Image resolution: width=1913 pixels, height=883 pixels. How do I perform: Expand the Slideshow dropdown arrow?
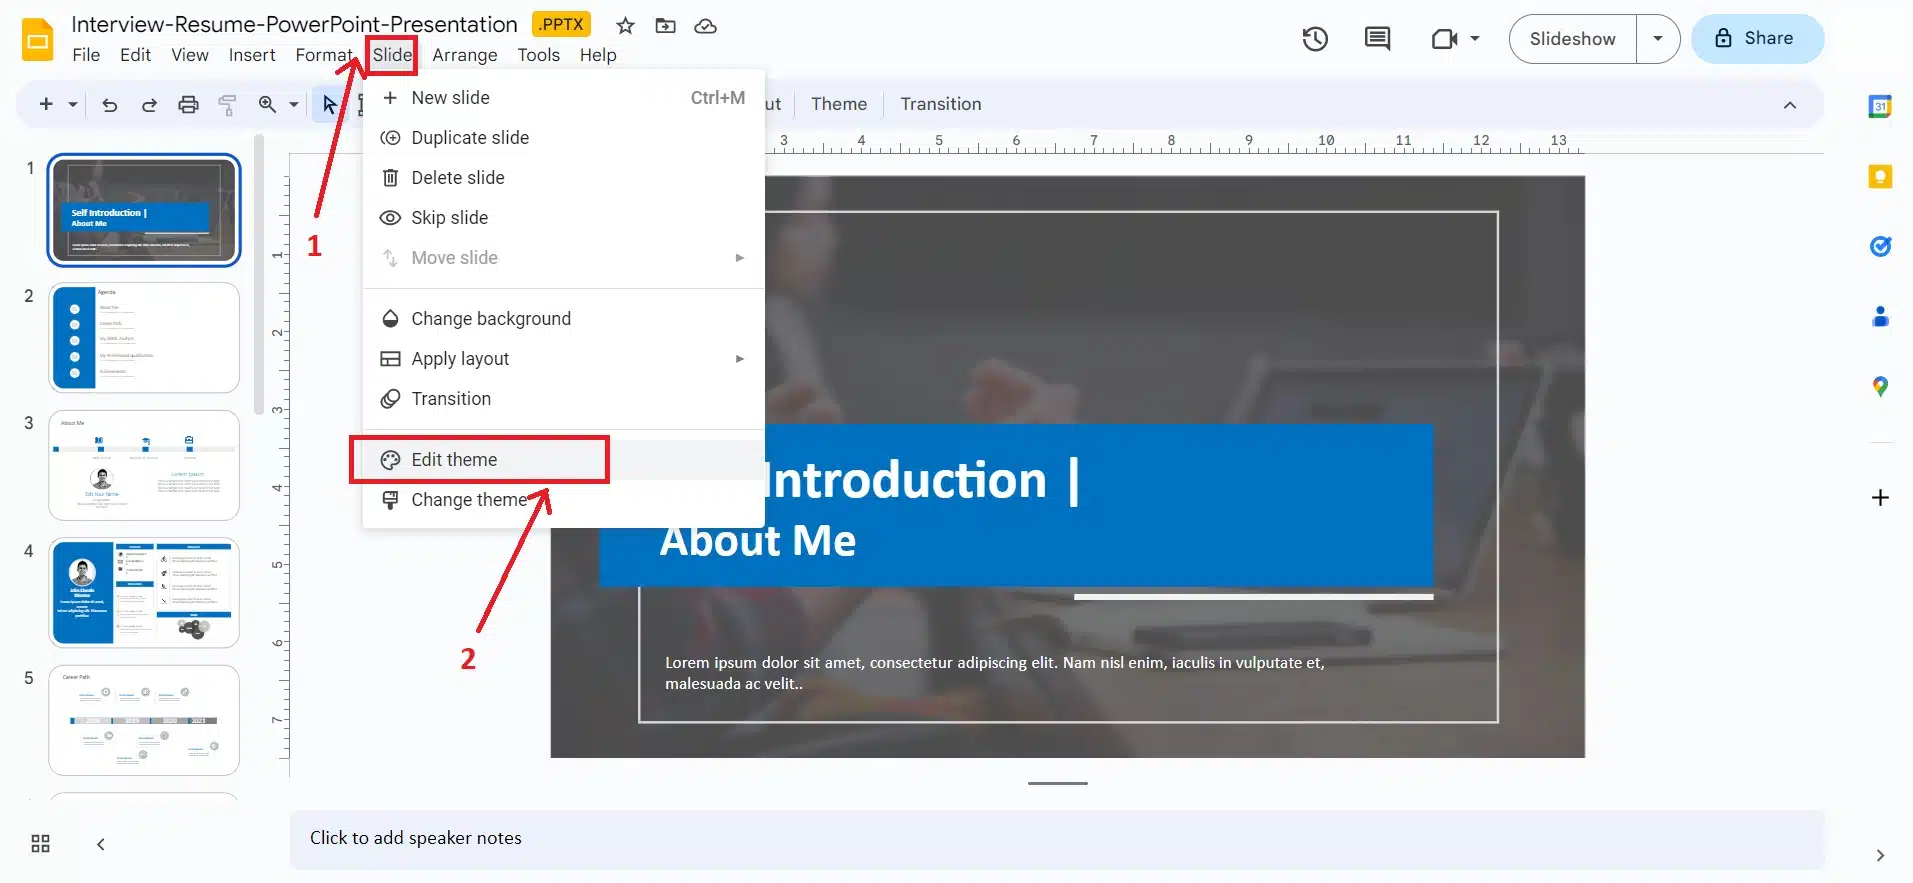(x=1657, y=39)
